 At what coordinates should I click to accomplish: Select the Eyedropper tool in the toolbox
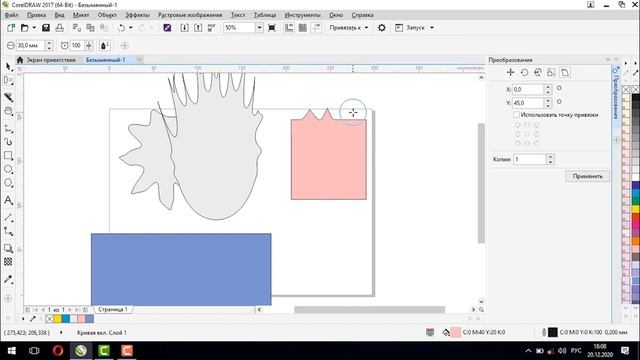click(x=8, y=280)
